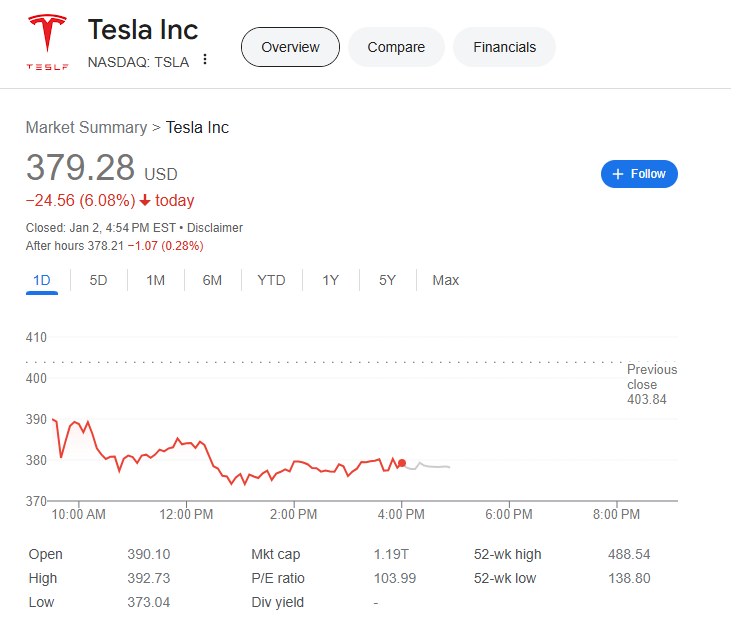The width and height of the screenshot is (731, 621).
Task: Open the Disclaimer link
Action: pyautogui.click(x=215, y=228)
